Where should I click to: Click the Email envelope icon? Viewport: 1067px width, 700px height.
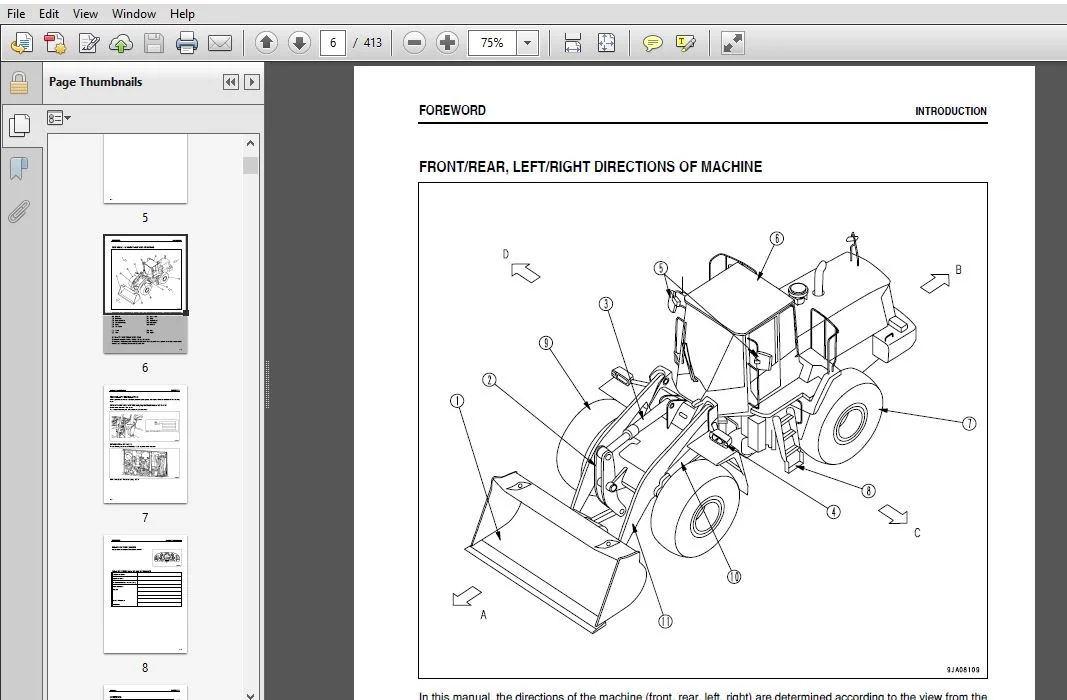pyautogui.click(x=220, y=43)
